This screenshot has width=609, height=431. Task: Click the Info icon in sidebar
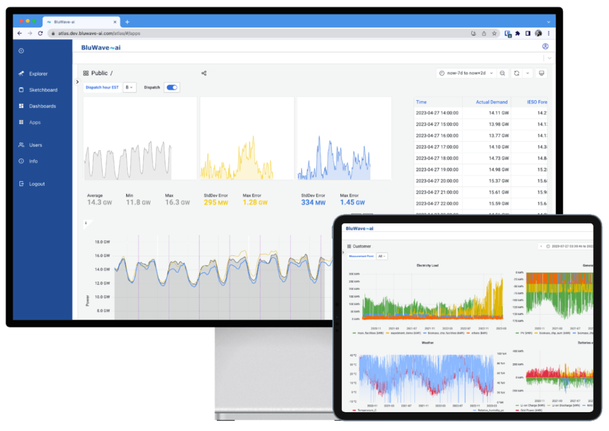pos(22,161)
